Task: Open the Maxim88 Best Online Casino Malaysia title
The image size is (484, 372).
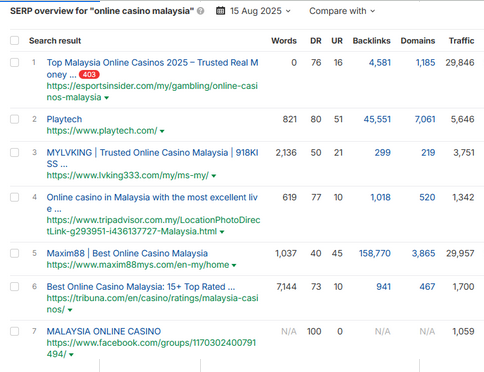Action: pyautogui.click(x=127, y=253)
